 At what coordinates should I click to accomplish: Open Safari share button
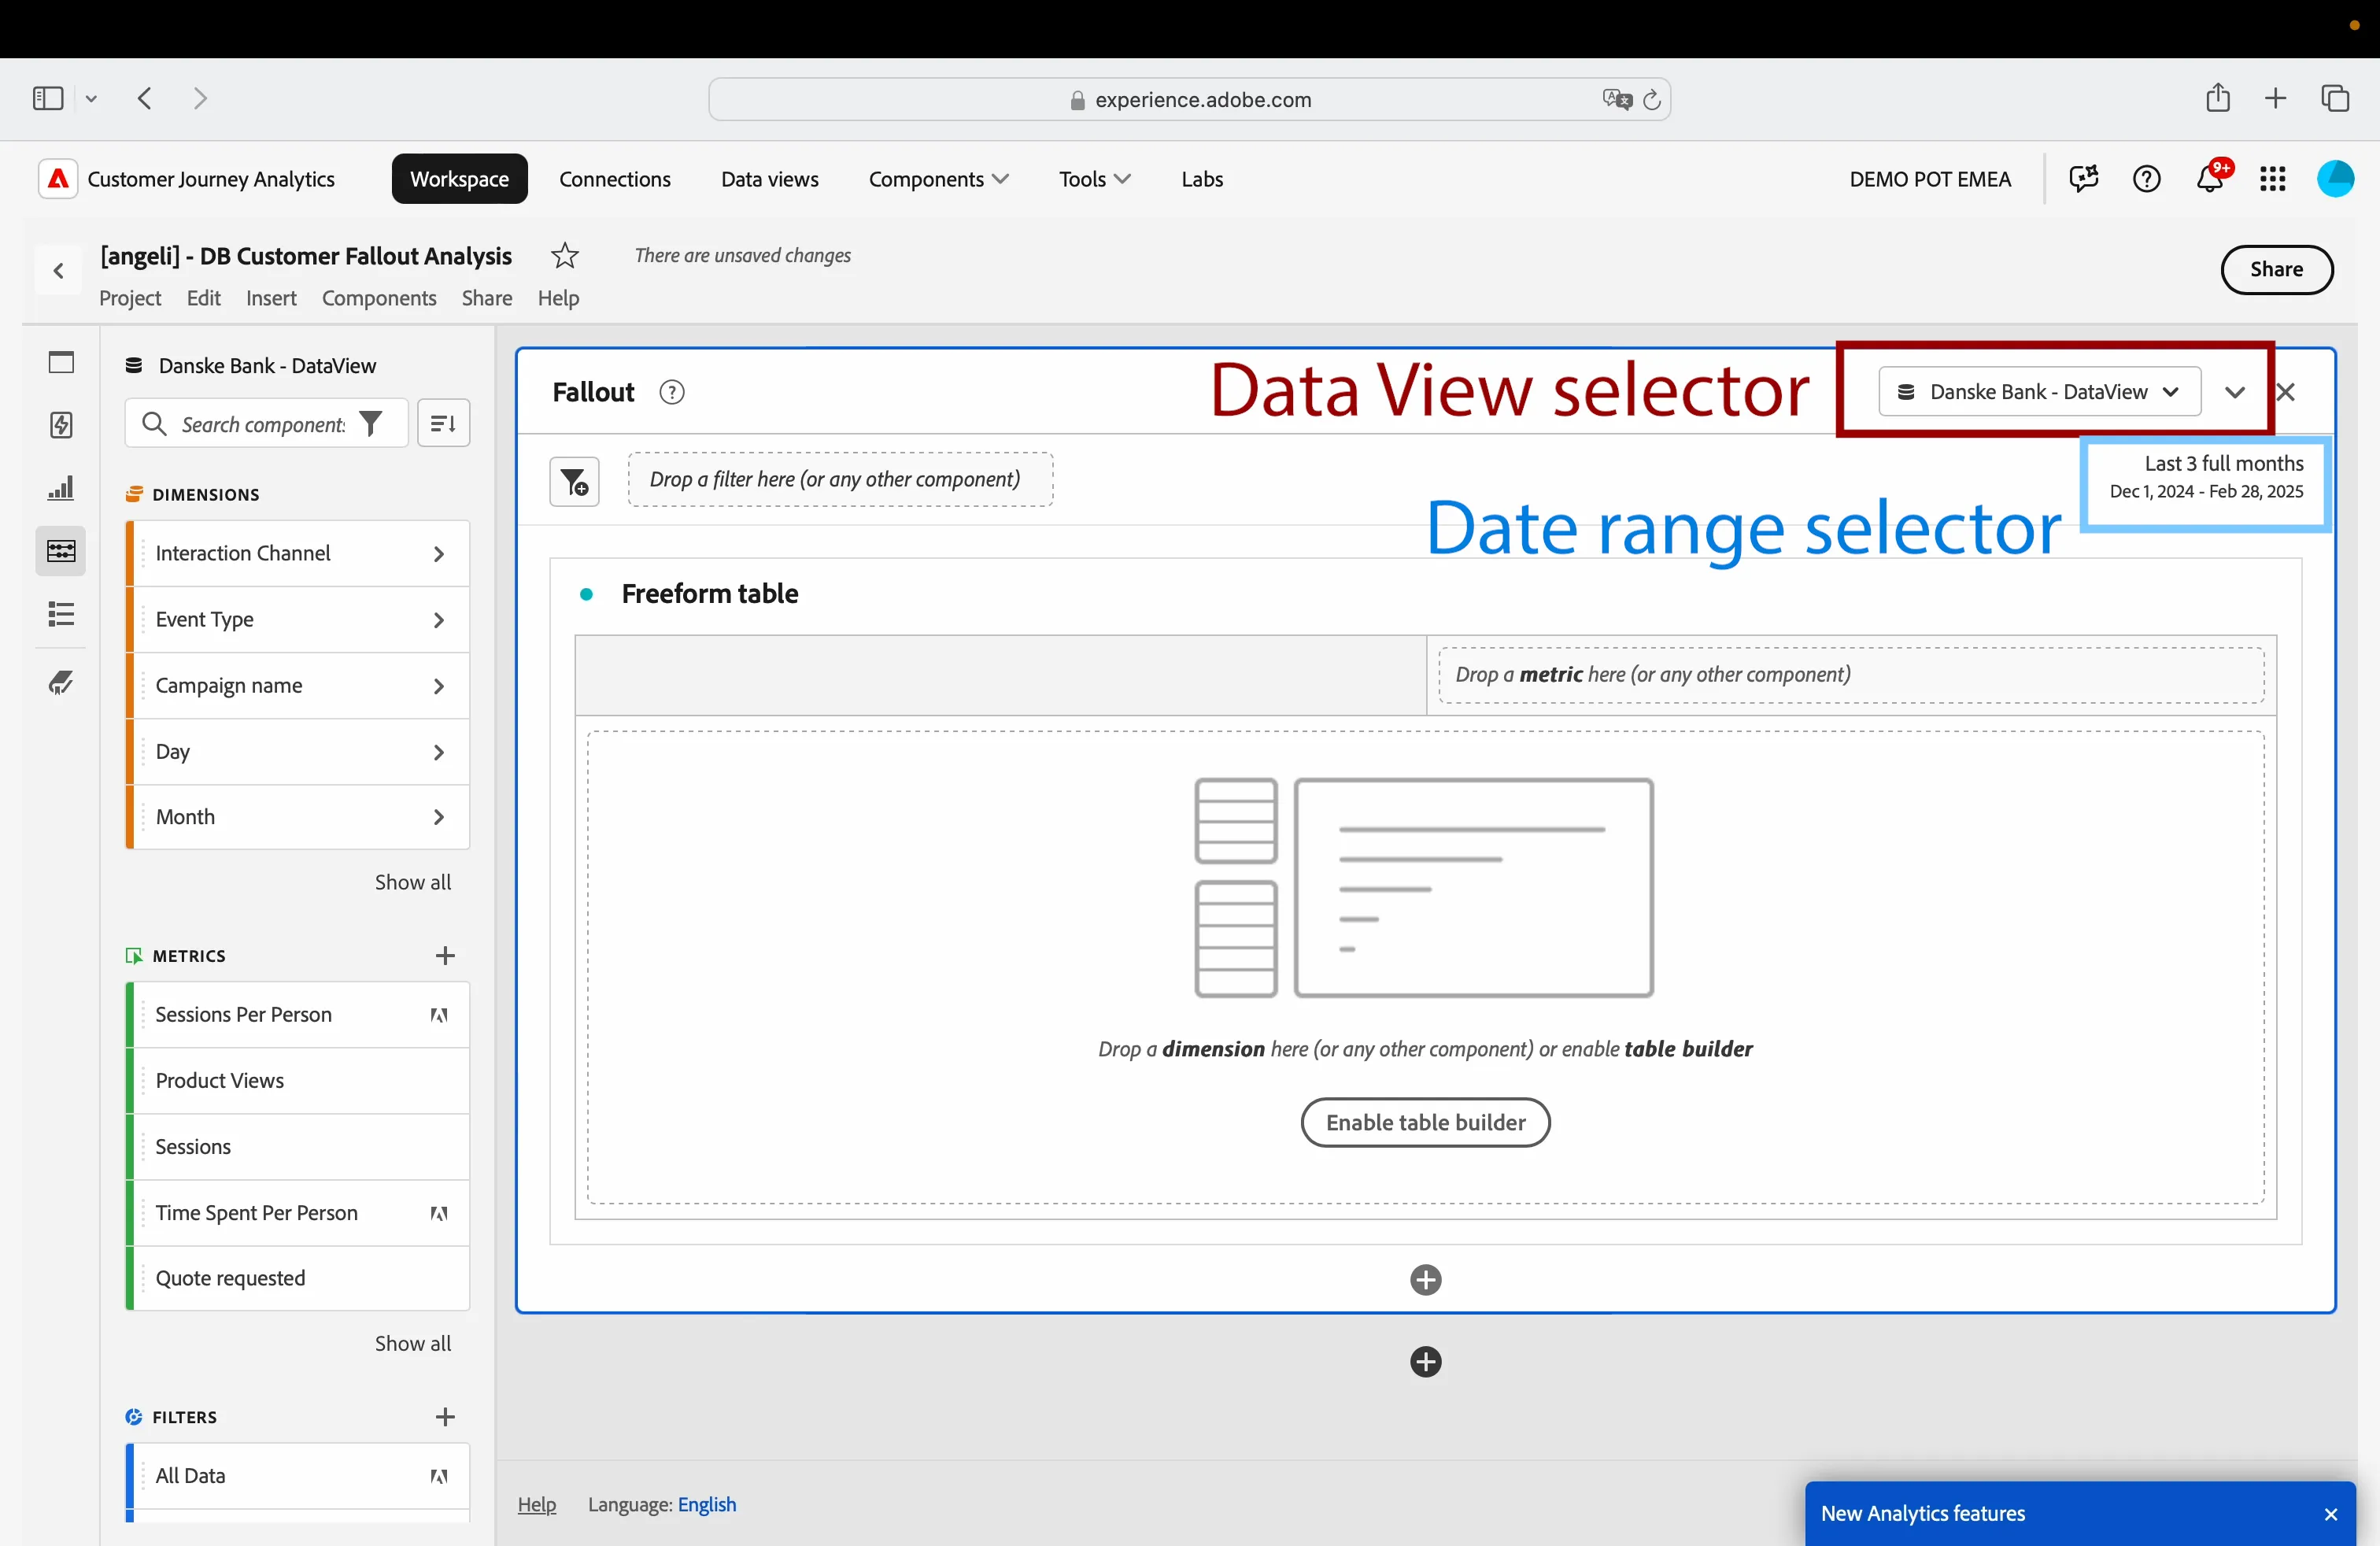2218,97
